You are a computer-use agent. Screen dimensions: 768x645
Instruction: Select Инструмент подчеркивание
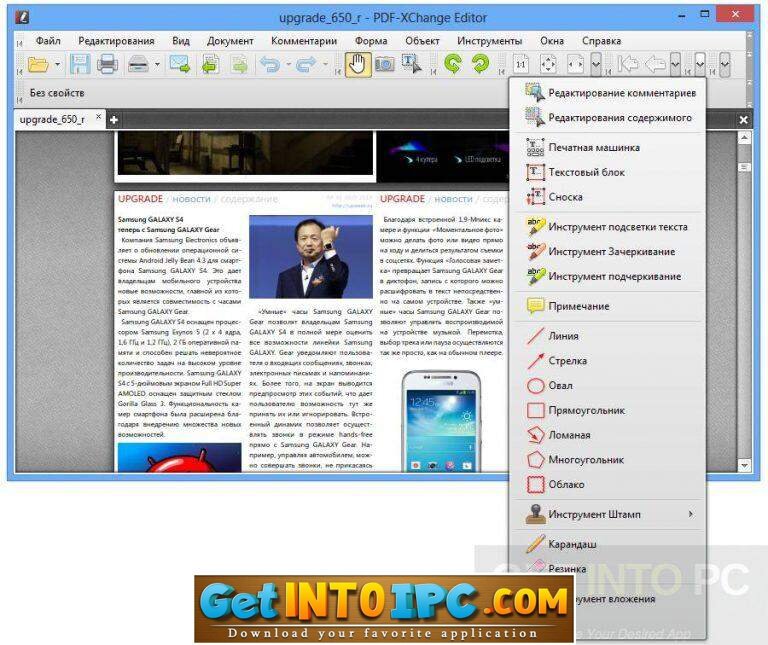point(607,276)
